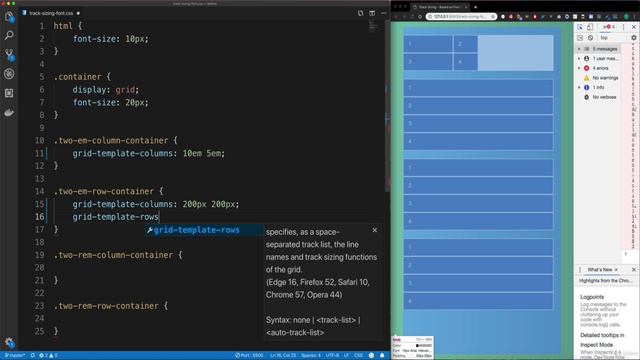
Task: Select the track-sizing-font.css editor tab
Action: (51, 13)
